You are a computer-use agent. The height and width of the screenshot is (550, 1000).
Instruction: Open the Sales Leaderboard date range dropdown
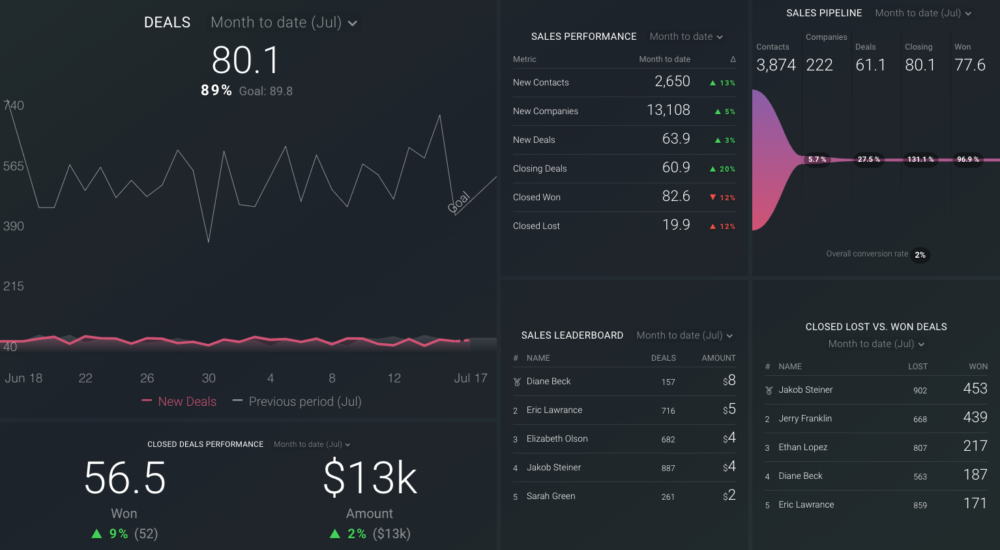click(x=684, y=336)
